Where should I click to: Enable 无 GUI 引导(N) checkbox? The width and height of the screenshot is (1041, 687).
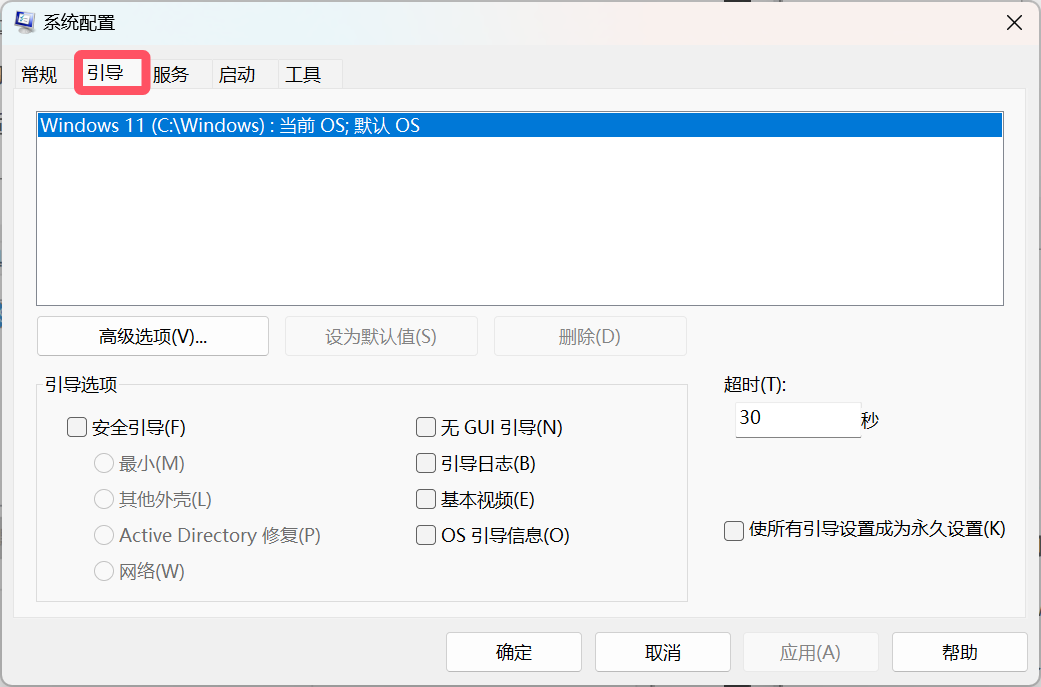click(x=426, y=427)
